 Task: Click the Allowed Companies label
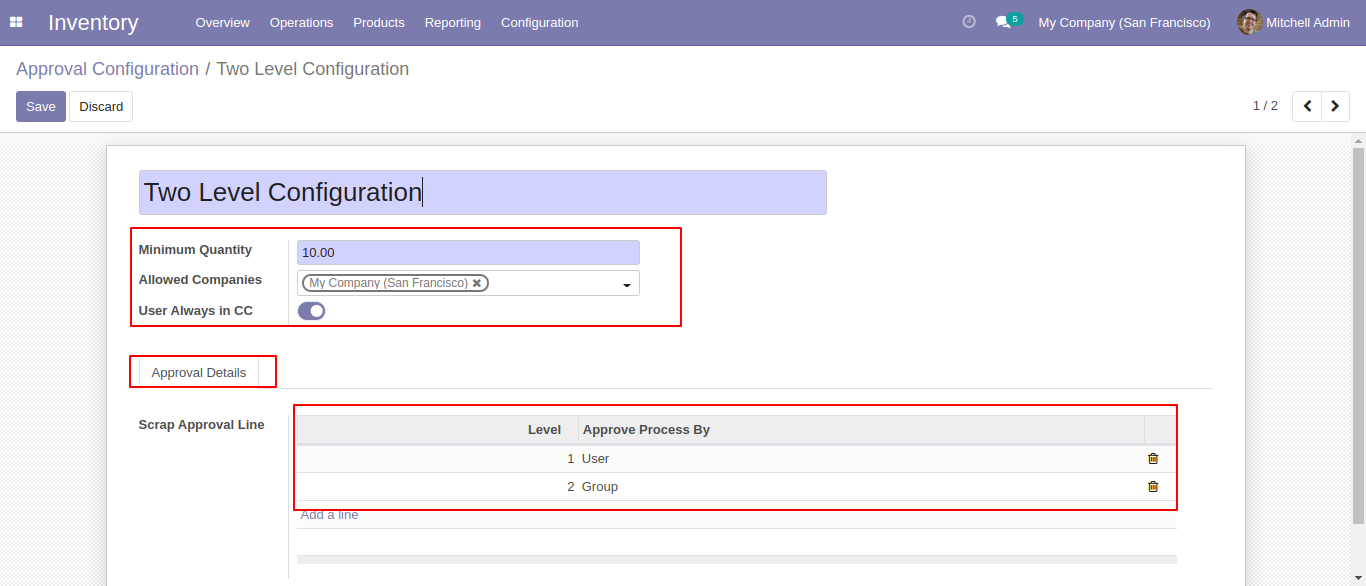(200, 280)
